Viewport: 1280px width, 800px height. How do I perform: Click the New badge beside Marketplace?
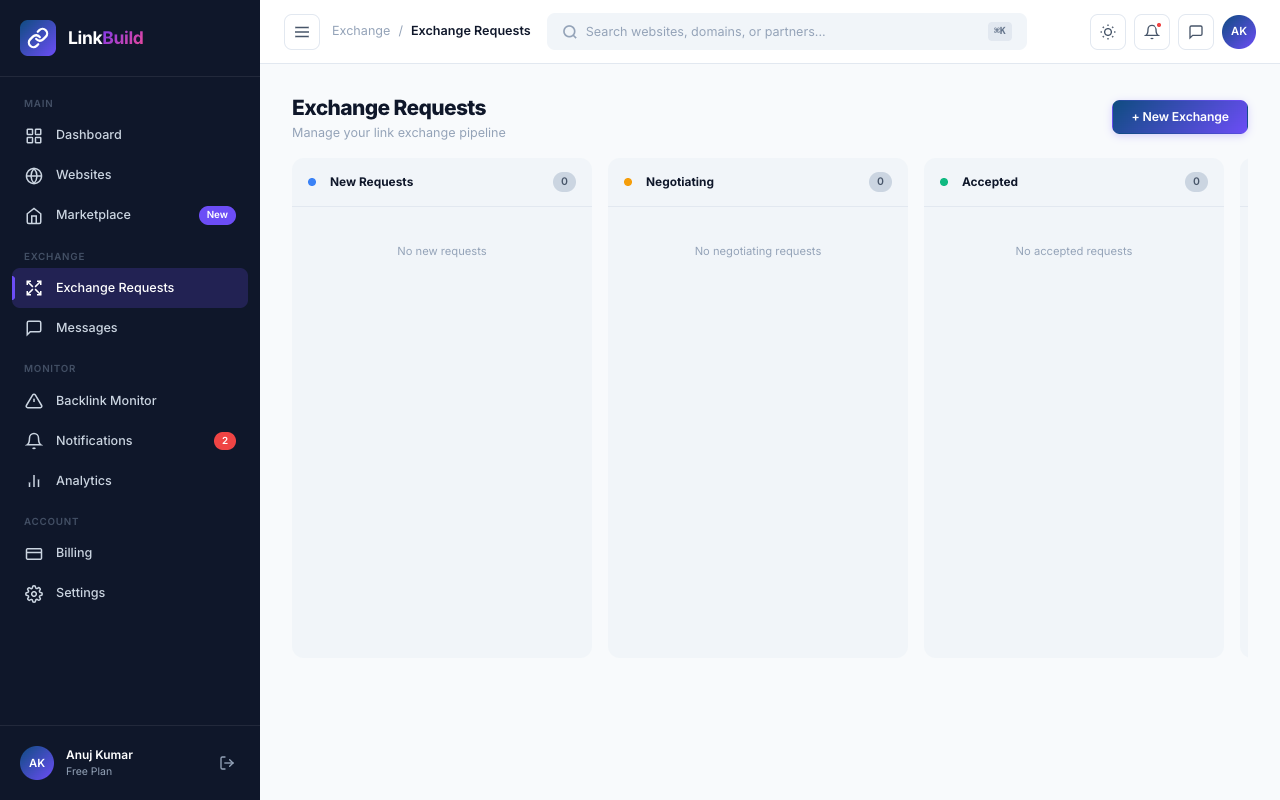(x=217, y=215)
